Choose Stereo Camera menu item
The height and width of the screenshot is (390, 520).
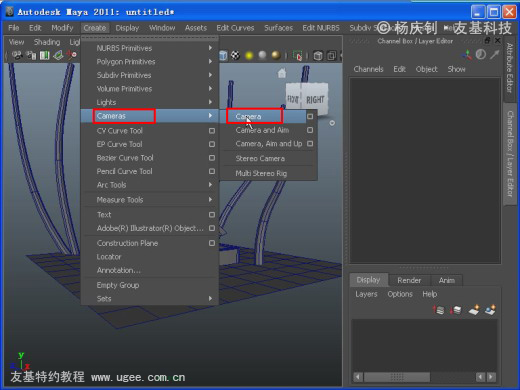click(x=260, y=159)
